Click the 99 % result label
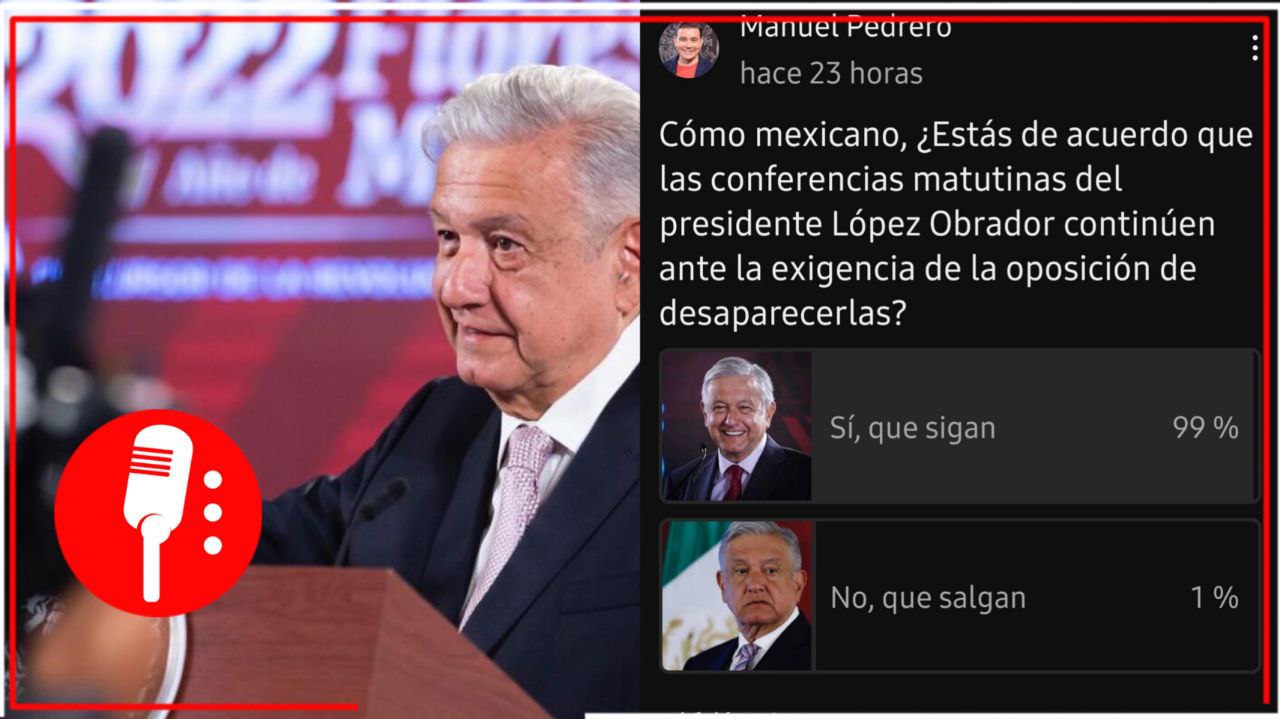This screenshot has height=719, width=1280. click(1205, 428)
